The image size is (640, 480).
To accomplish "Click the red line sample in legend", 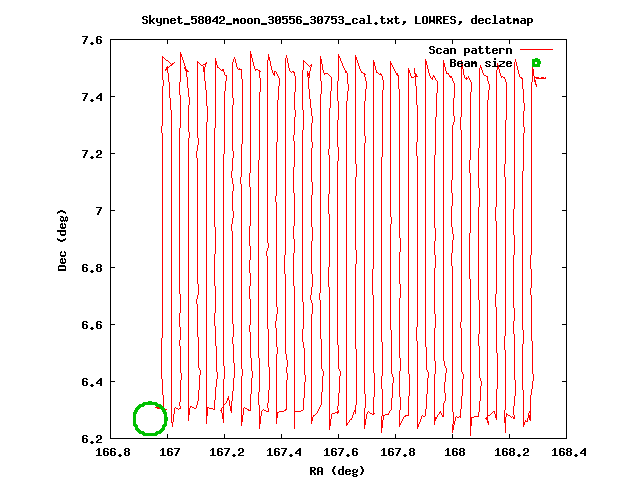I will click(536, 50).
